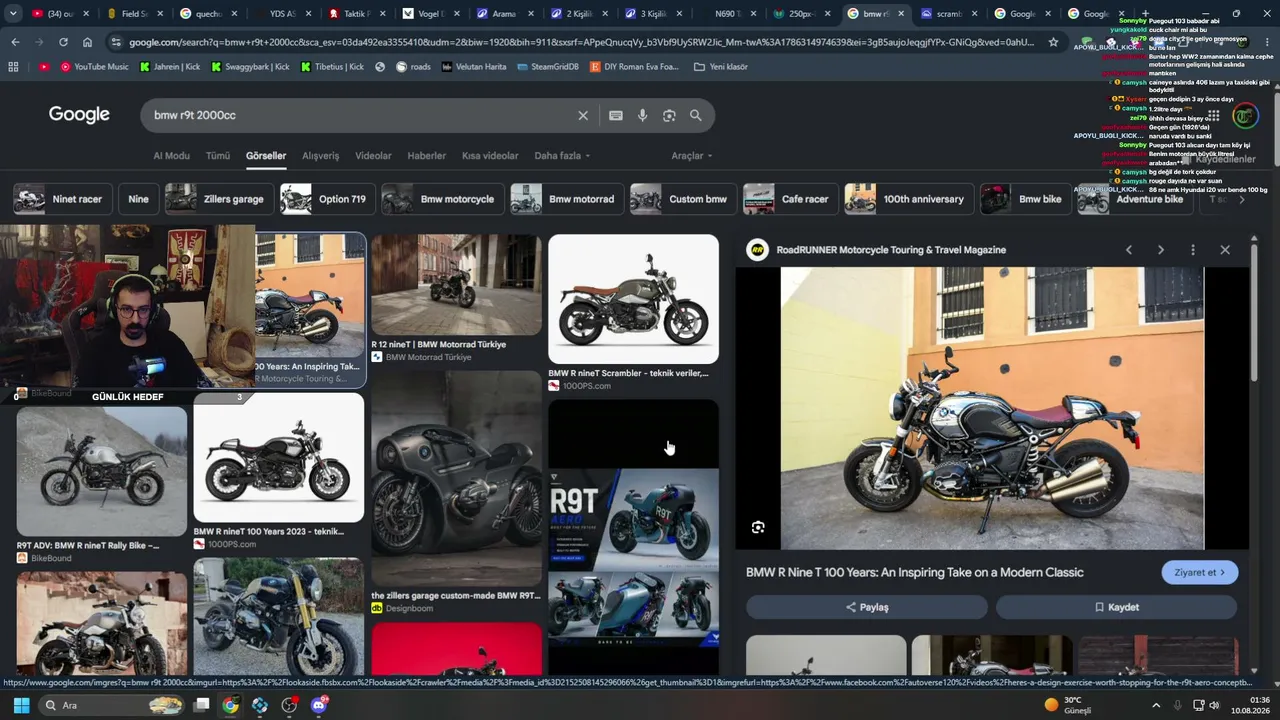Image resolution: width=1280 pixels, height=720 pixels.
Task: Start voice search with the microphone icon
Action: click(x=643, y=115)
